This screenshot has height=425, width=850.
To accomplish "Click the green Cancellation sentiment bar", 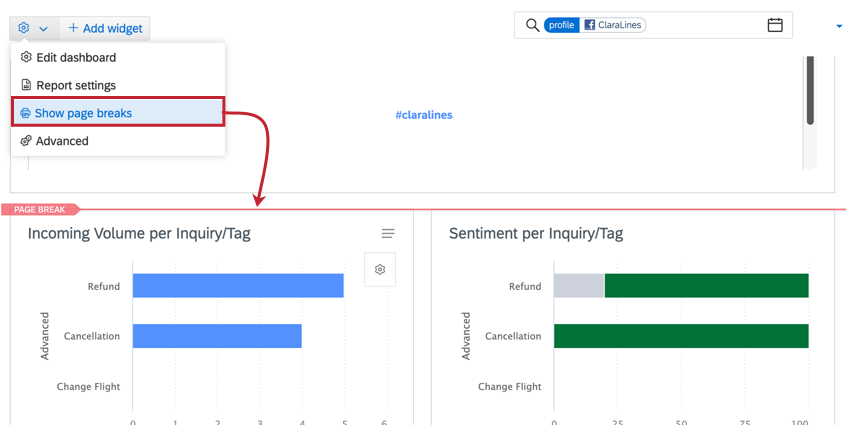I will 681,336.
